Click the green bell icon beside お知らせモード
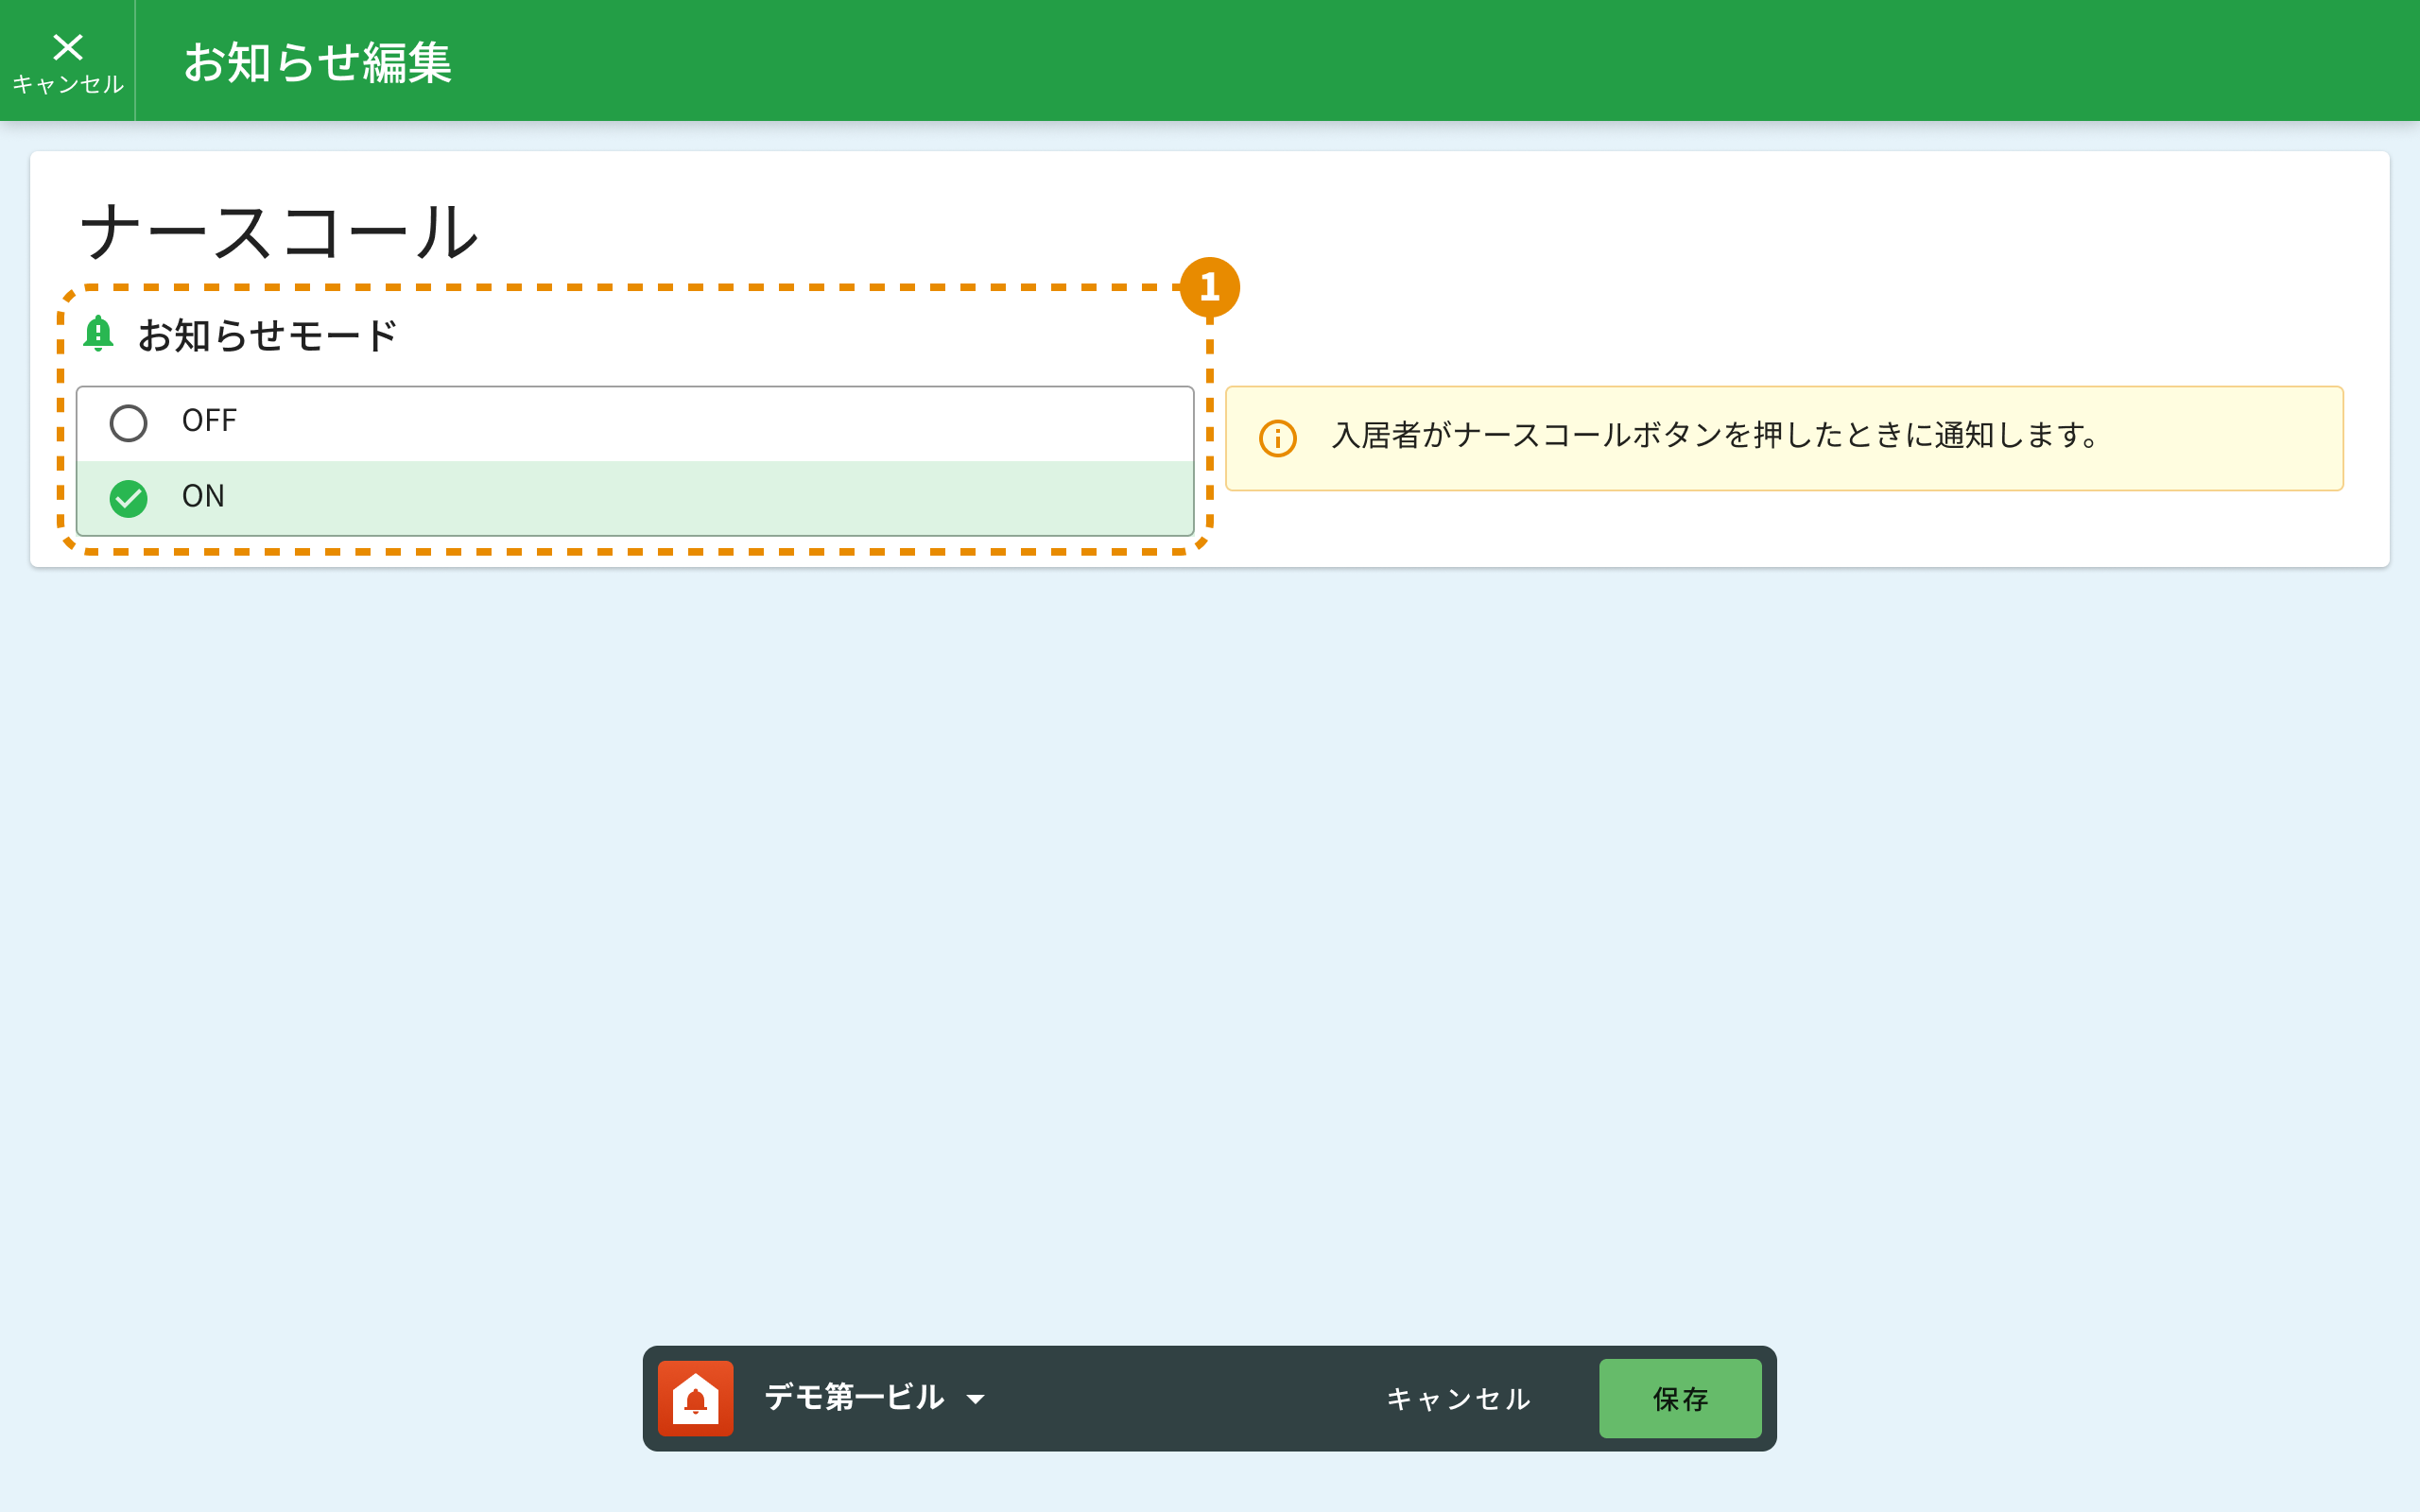Image resolution: width=2420 pixels, height=1512 pixels. point(98,333)
